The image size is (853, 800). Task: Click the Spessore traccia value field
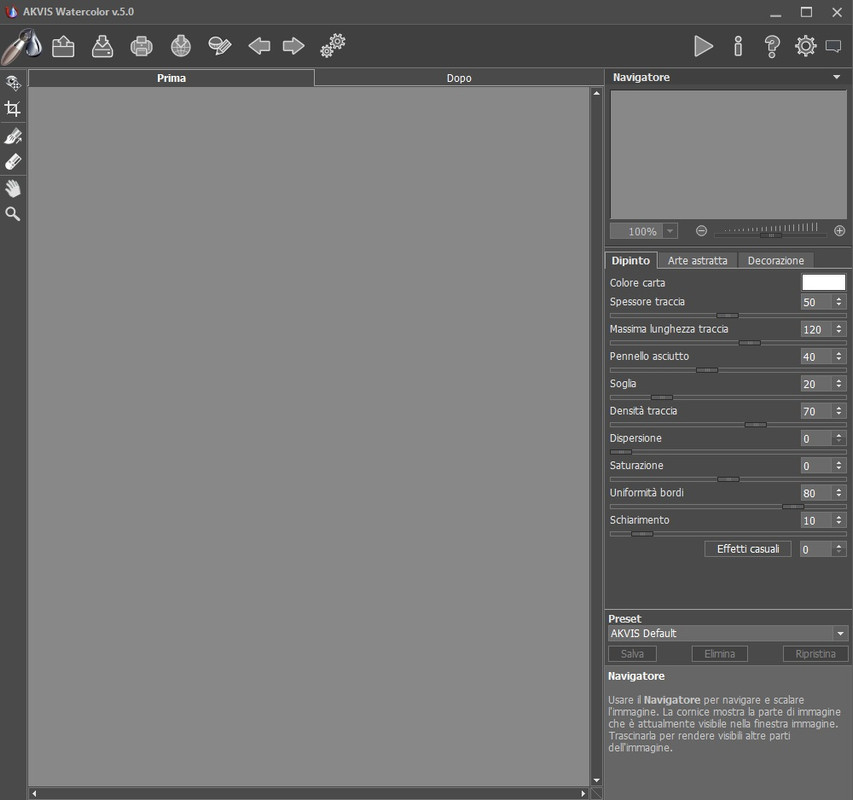[x=815, y=302]
